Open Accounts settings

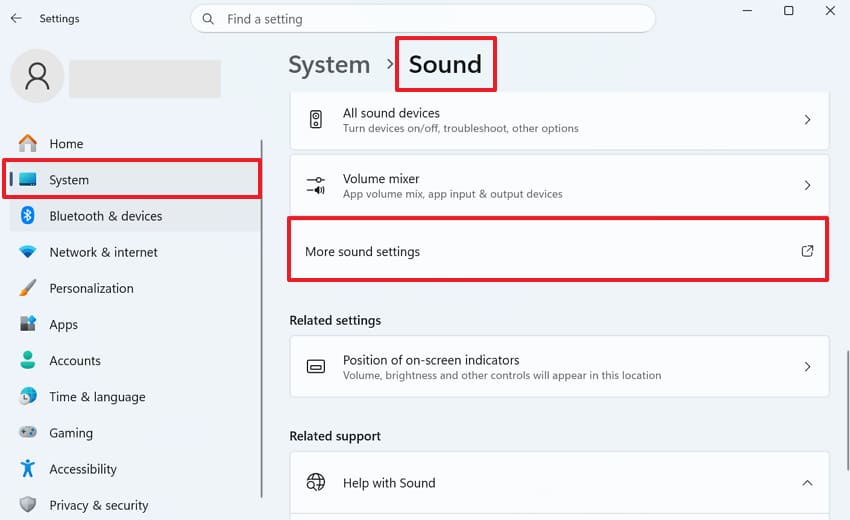click(134, 361)
